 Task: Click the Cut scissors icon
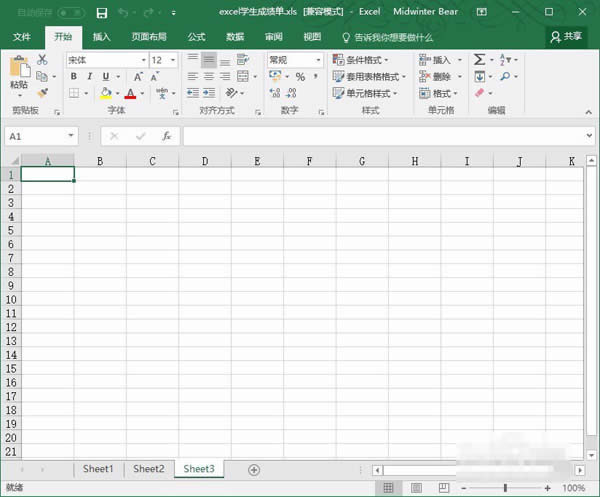click(x=42, y=60)
